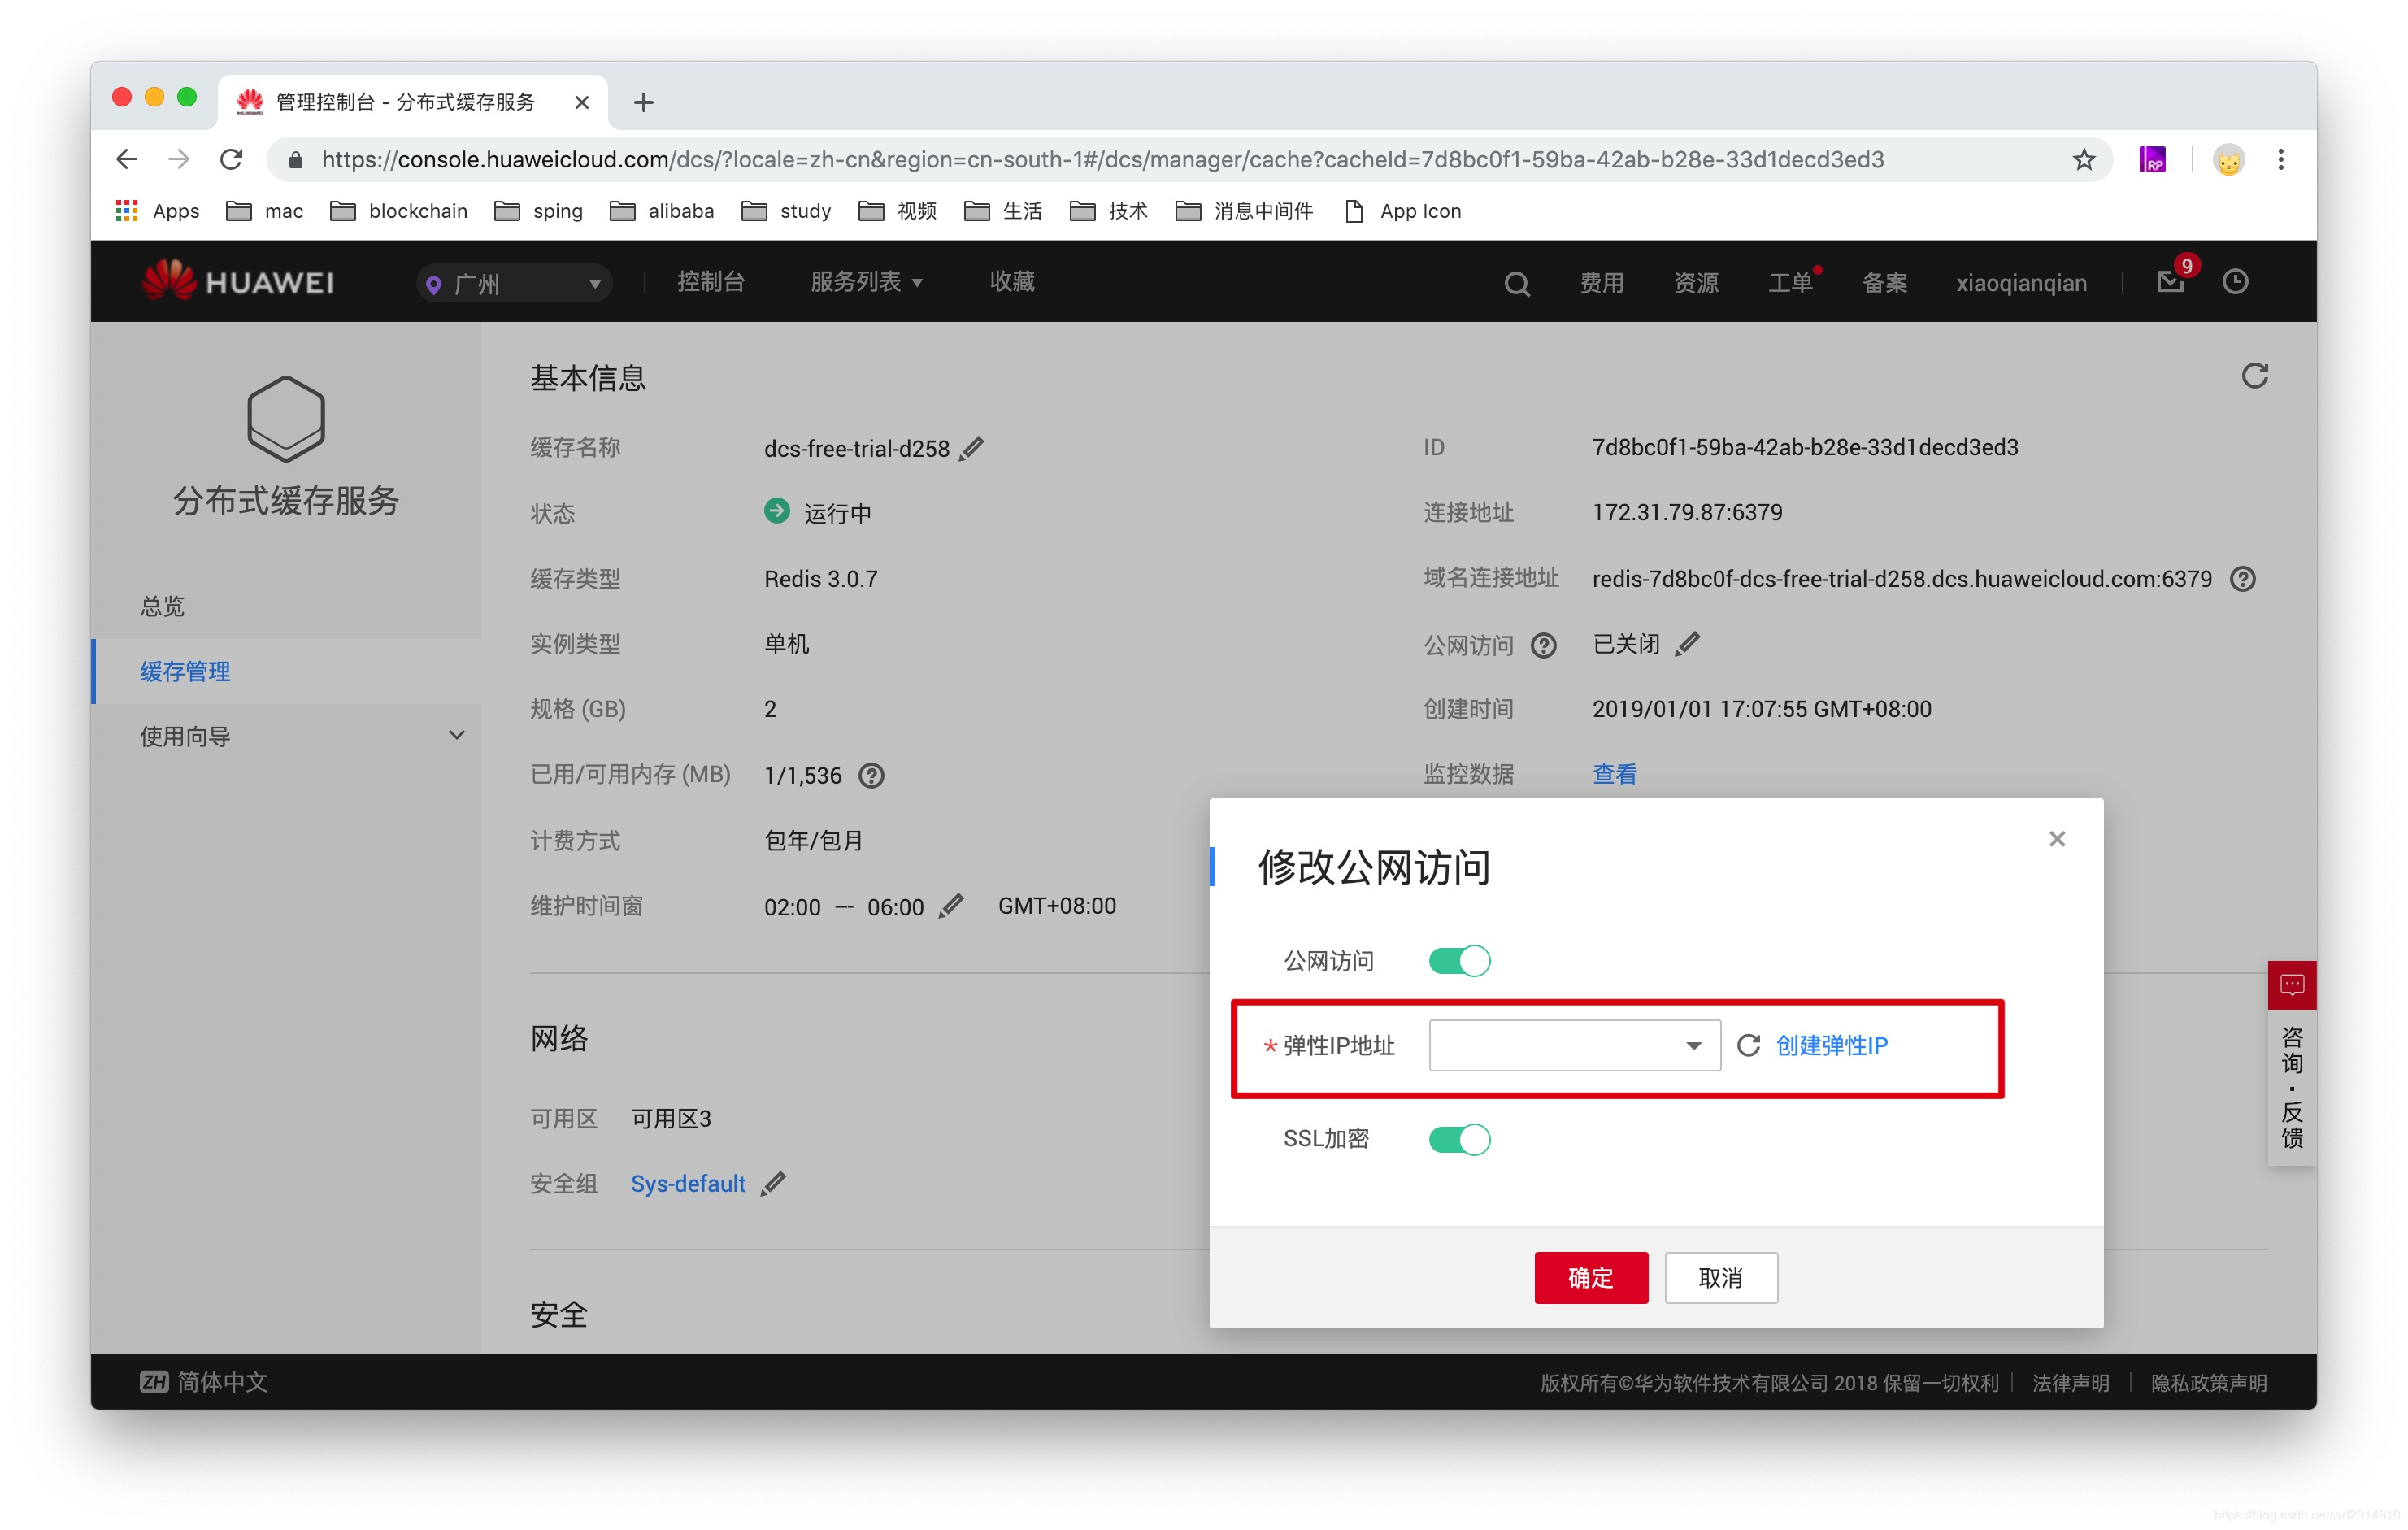Viewport: 2408px width, 1530px height.
Task: Click the page refresh icon in 基本信息 header
Action: (2254, 376)
